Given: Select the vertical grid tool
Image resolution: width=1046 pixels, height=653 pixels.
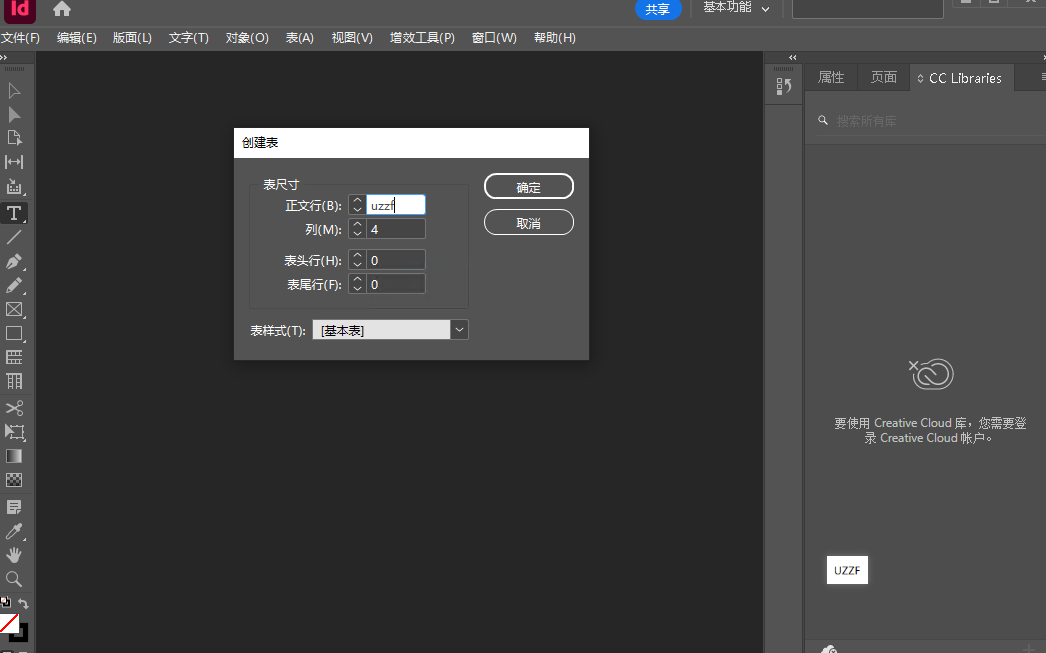Looking at the screenshot, I should click(14, 382).
